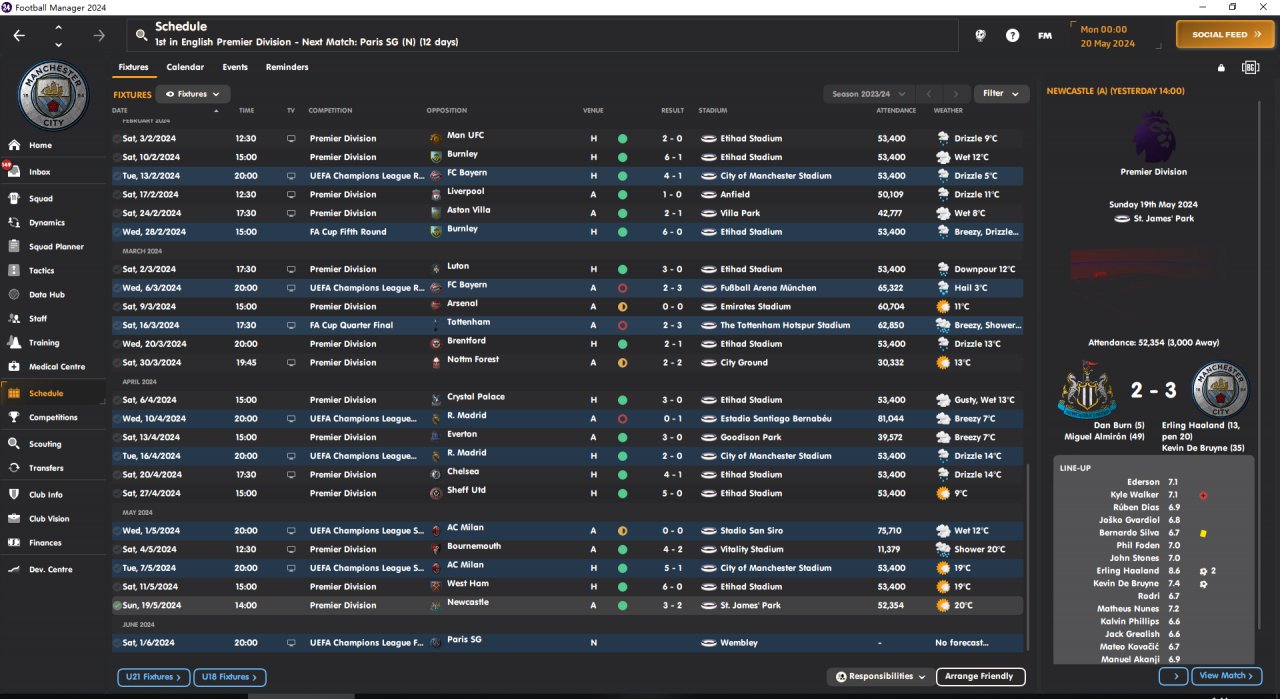Click the help question mark icon

(1012, 35)
